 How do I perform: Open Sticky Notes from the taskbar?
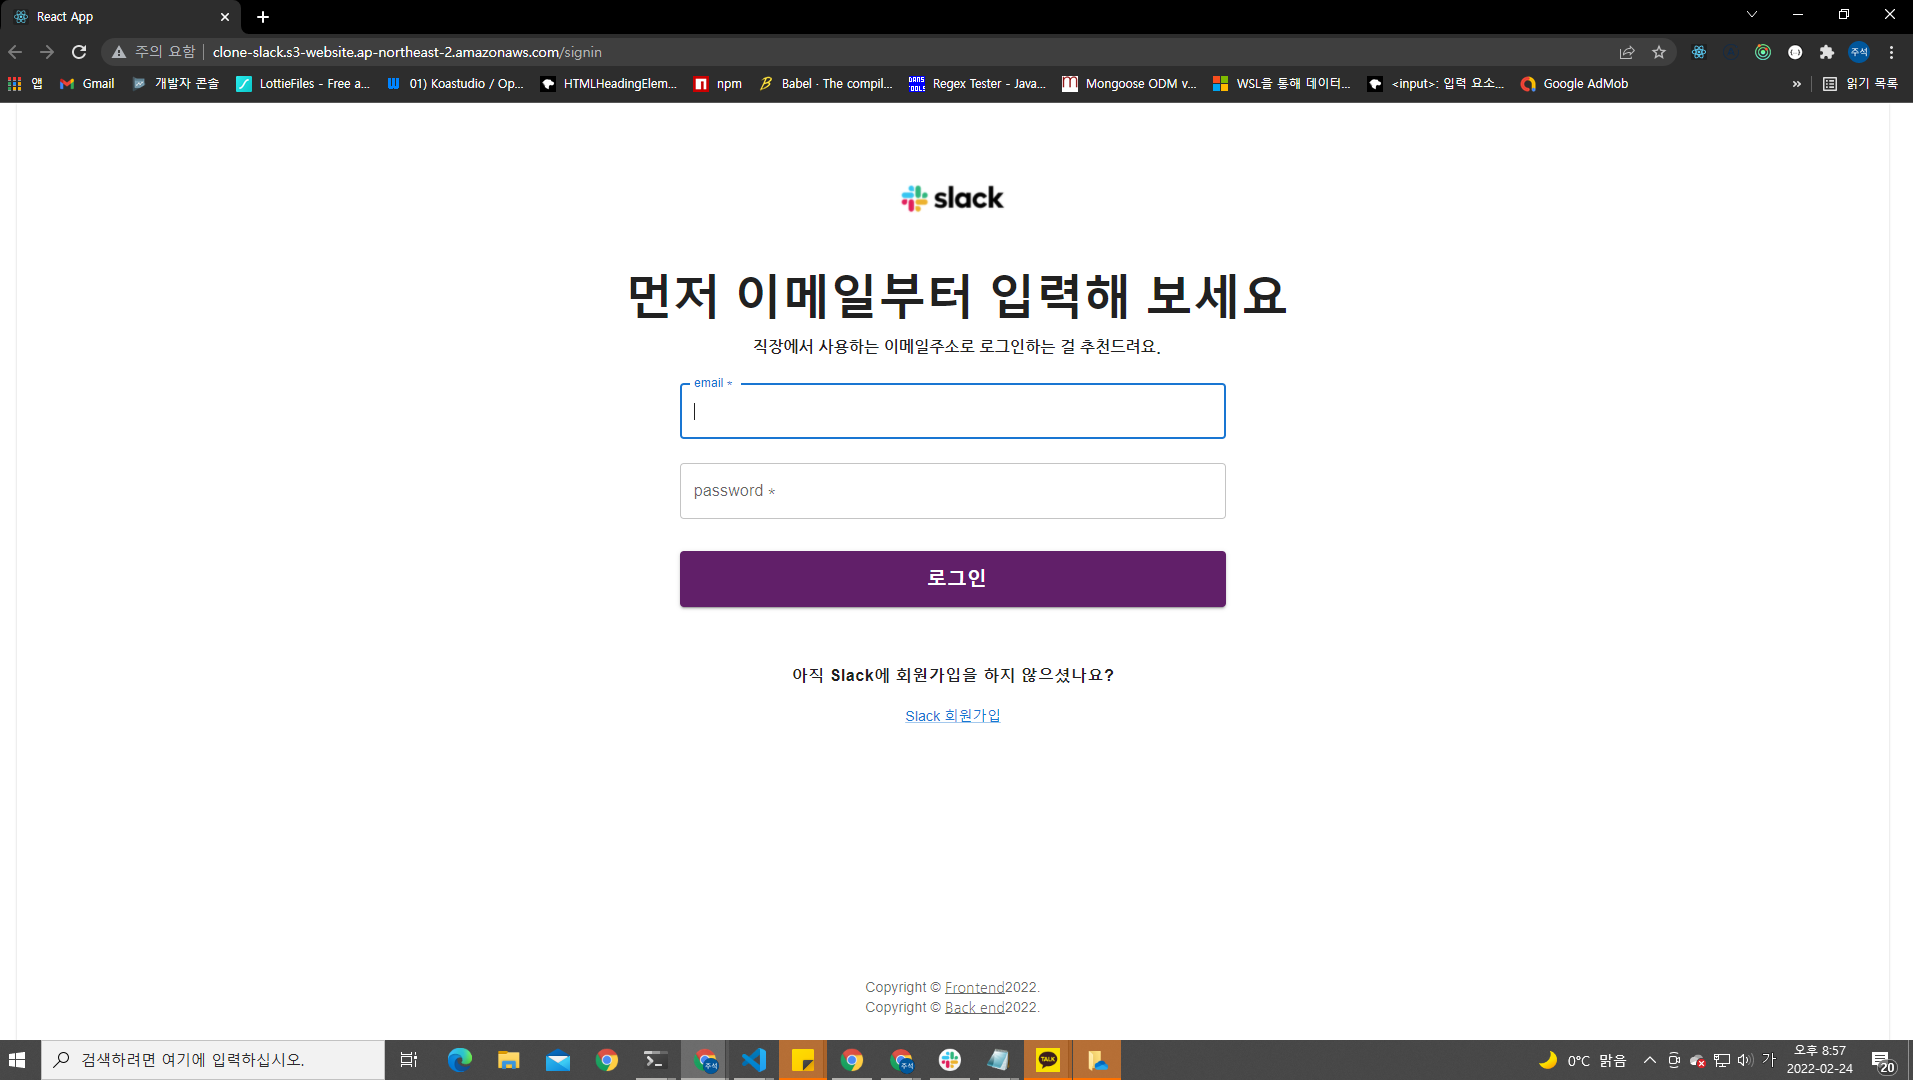[x=802, y=1060]
